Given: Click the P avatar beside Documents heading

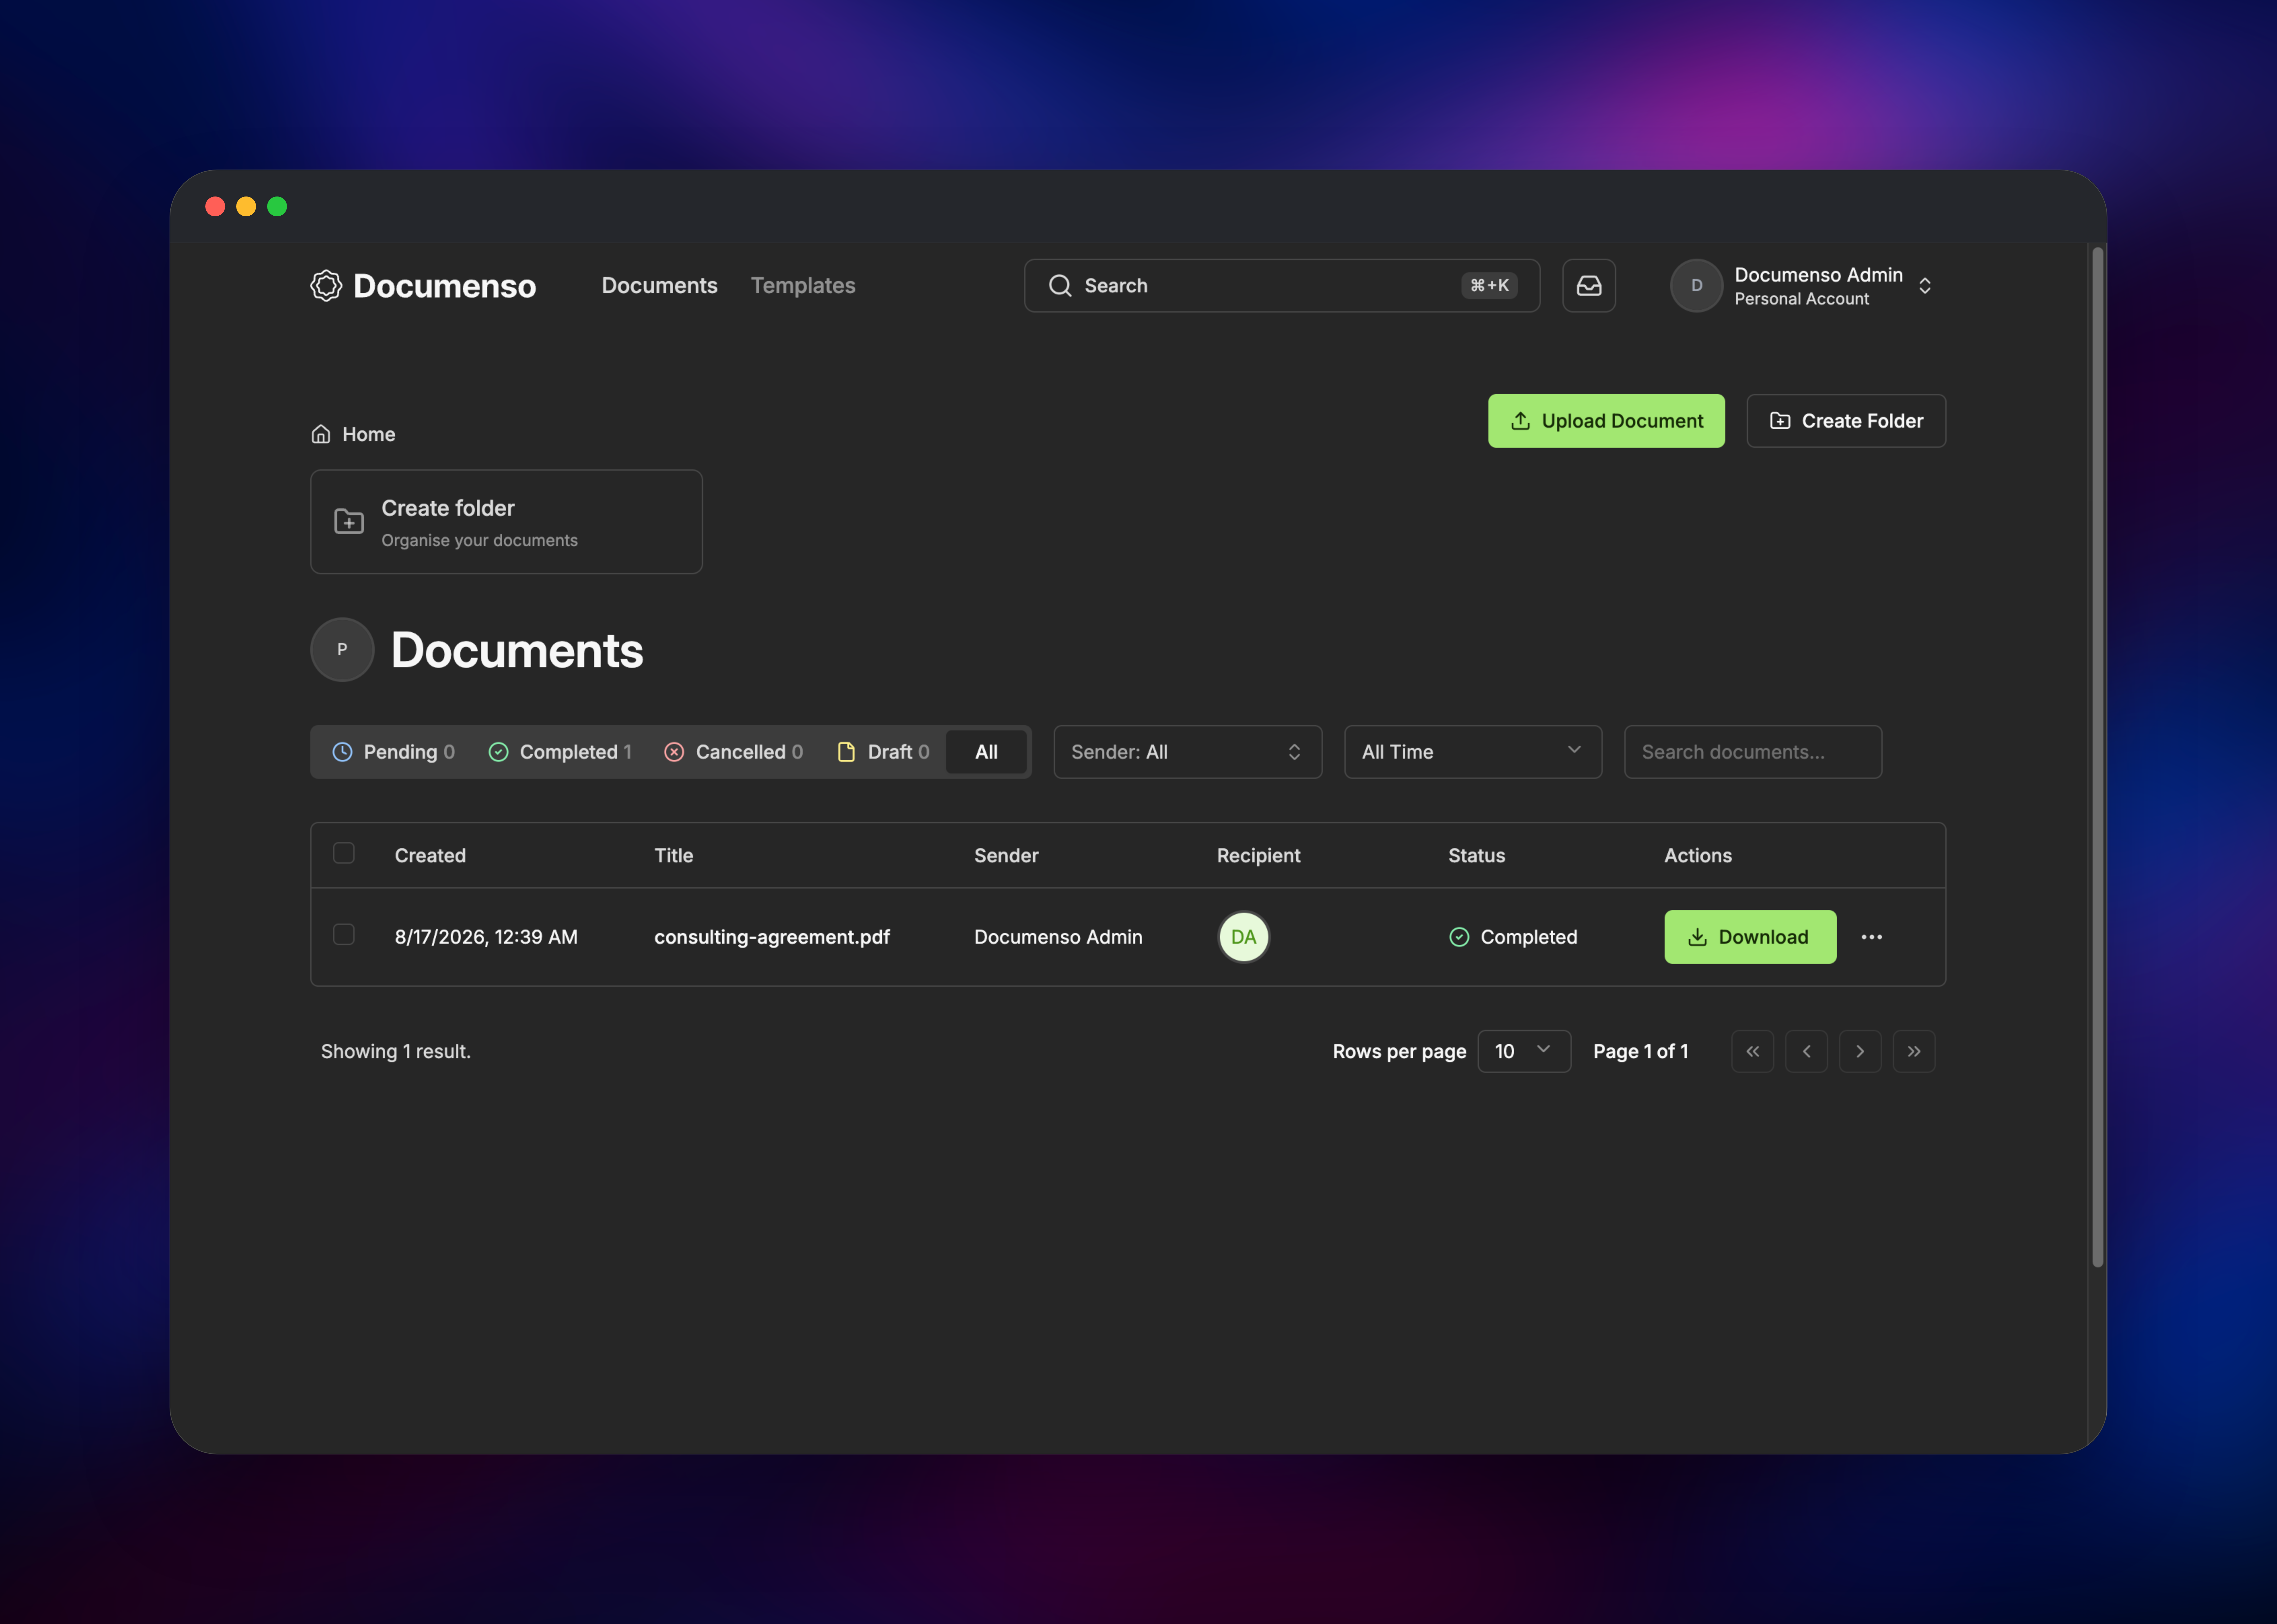Looking at the screenshot, I should pyautogui.click(x=342, y=650).
